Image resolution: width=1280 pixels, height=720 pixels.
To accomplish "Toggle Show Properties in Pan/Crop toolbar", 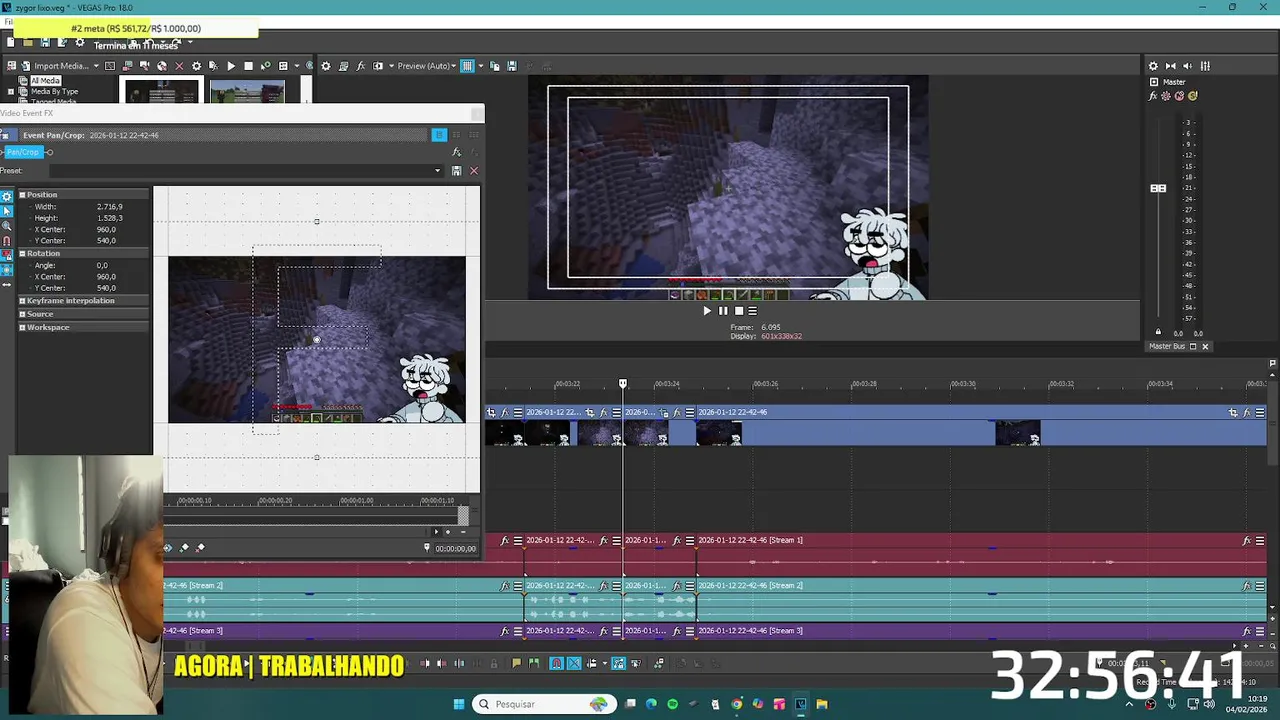I will [x=7, y=196].
